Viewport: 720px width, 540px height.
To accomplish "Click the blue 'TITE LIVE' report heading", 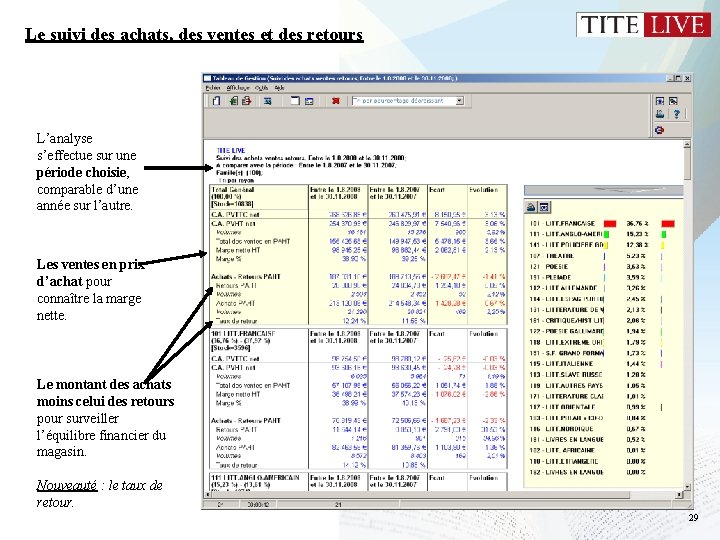I will coord(231,151).
